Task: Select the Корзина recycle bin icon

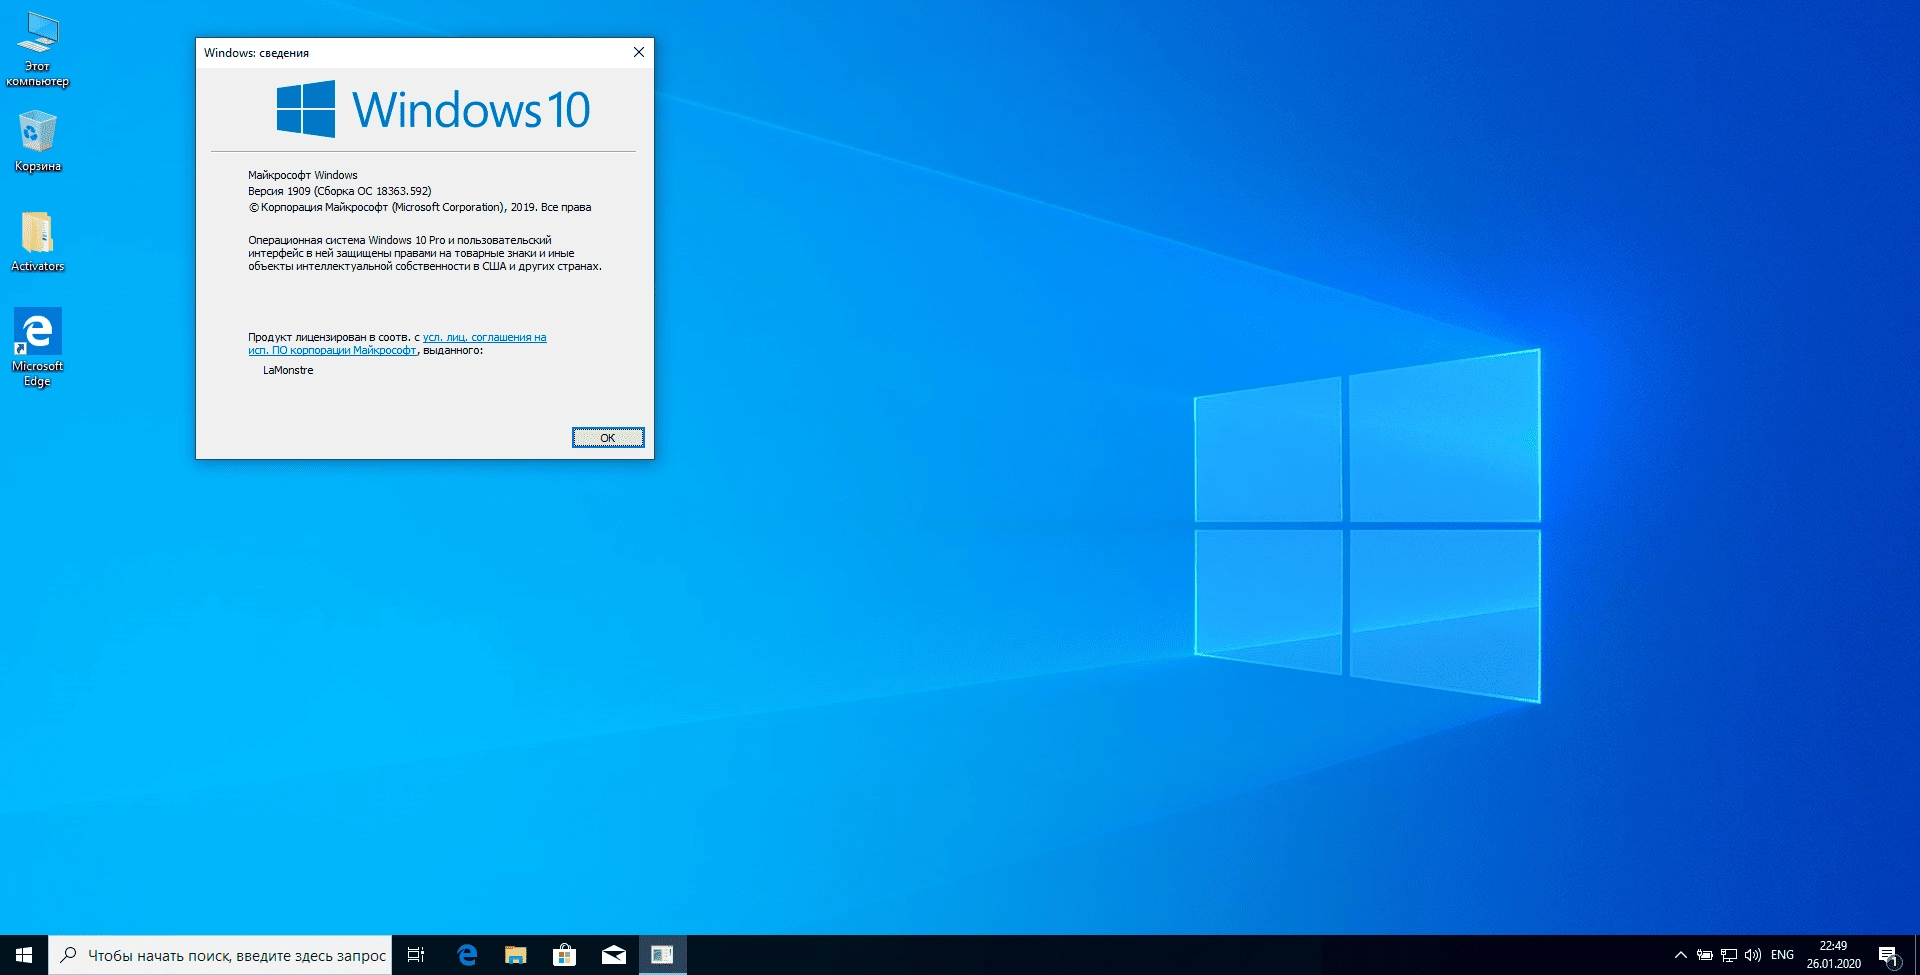Action: 37,141
